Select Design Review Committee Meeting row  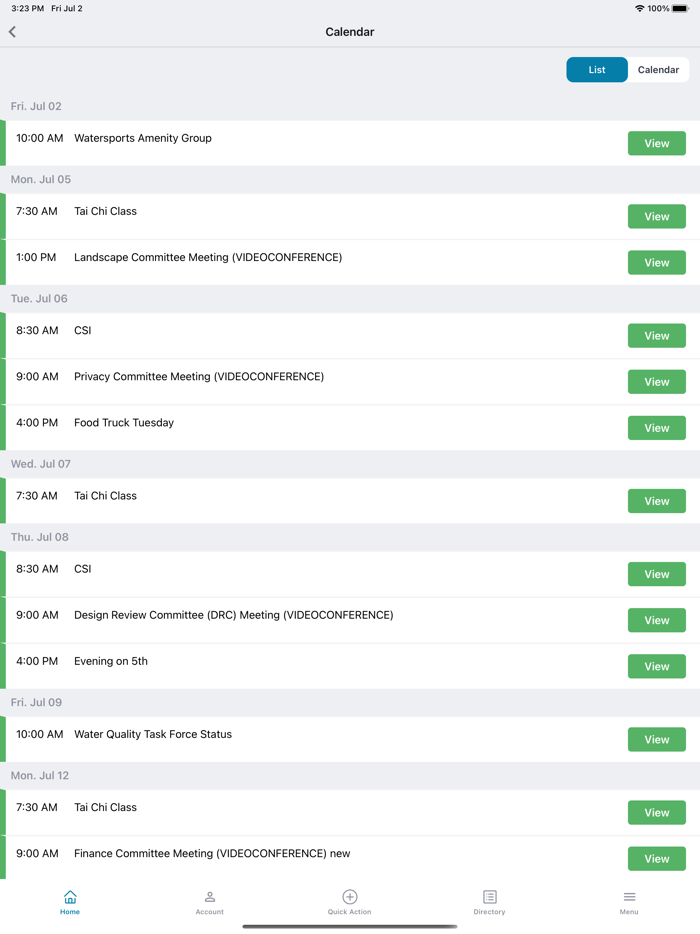233,616
